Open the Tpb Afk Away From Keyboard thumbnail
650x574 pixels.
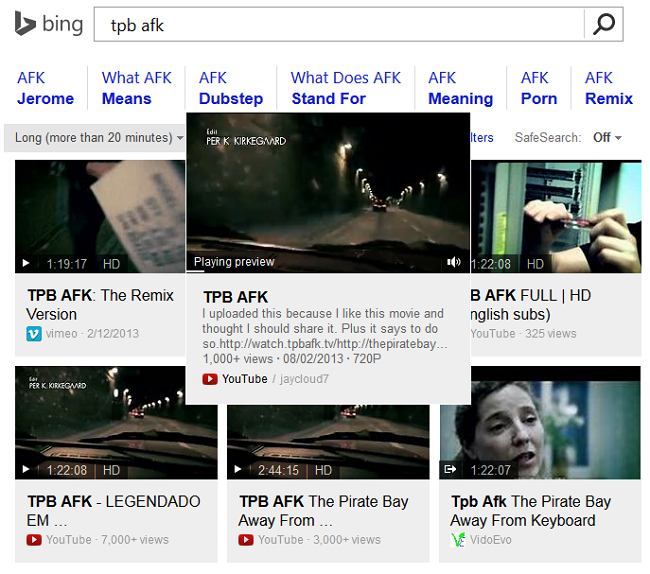(x=540, y=423)
